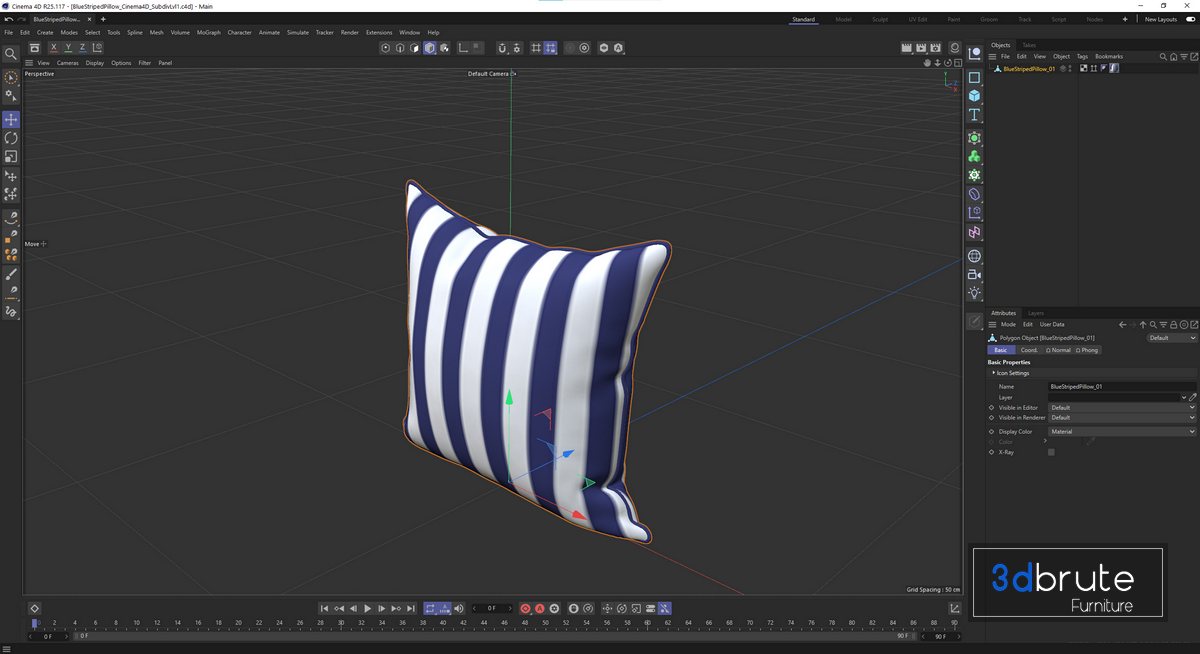Click the Text spline tool icon

(974, 115)
